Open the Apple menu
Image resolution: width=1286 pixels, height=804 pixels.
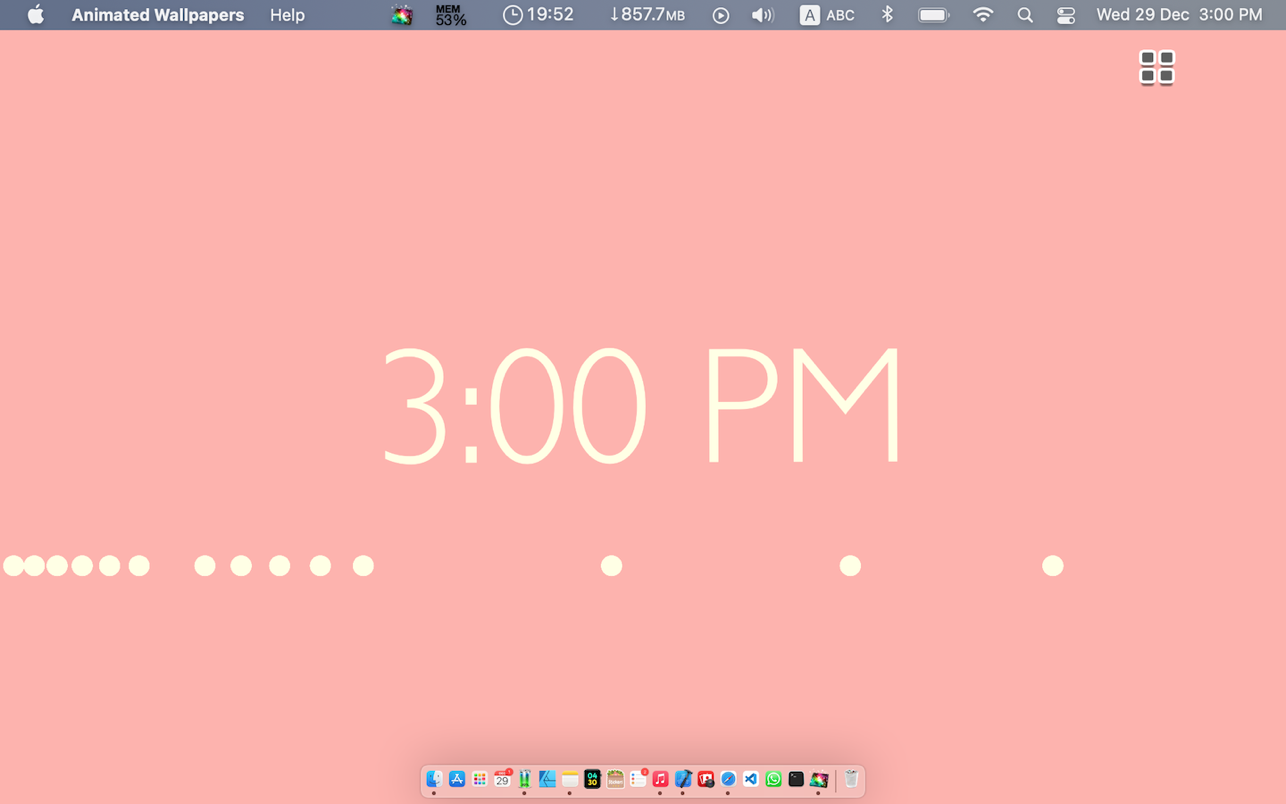coord(34,15)
